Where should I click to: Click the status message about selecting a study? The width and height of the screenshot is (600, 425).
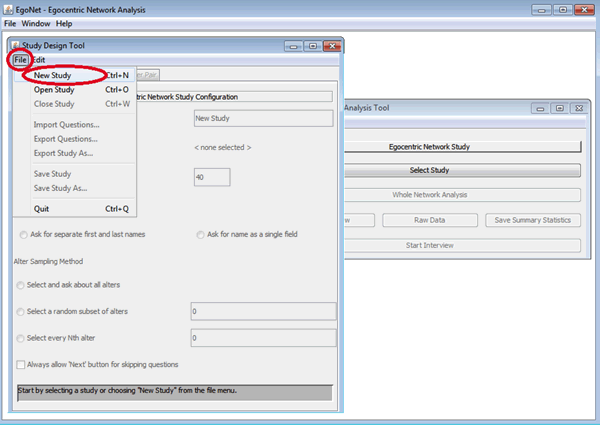175,392
